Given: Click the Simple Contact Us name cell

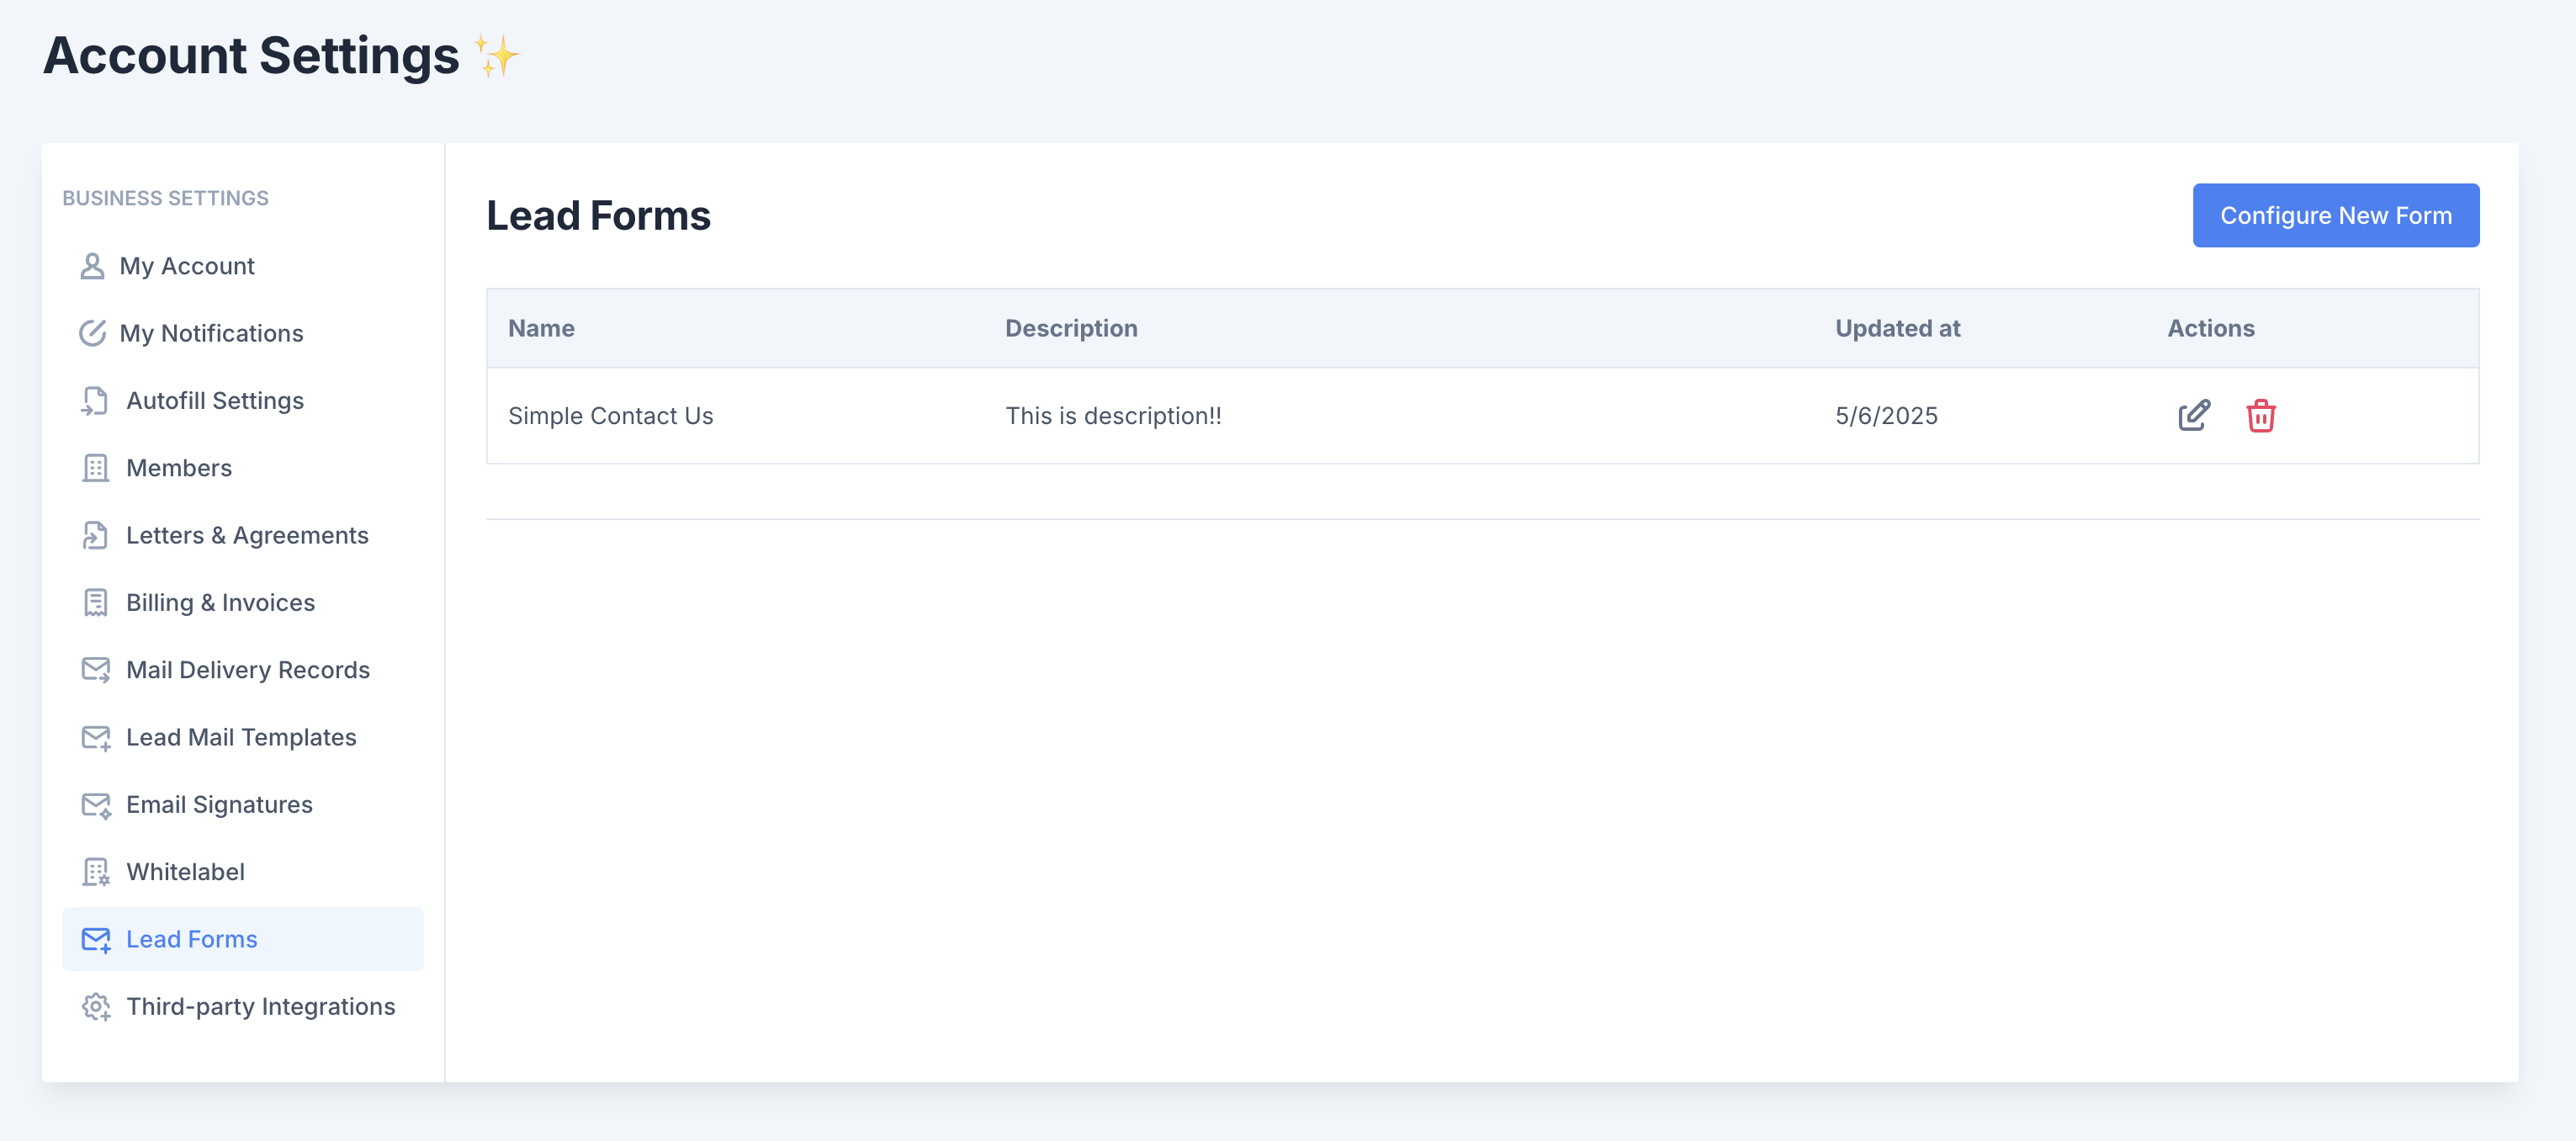Looking at the screenshot, I should click(611, 415).
